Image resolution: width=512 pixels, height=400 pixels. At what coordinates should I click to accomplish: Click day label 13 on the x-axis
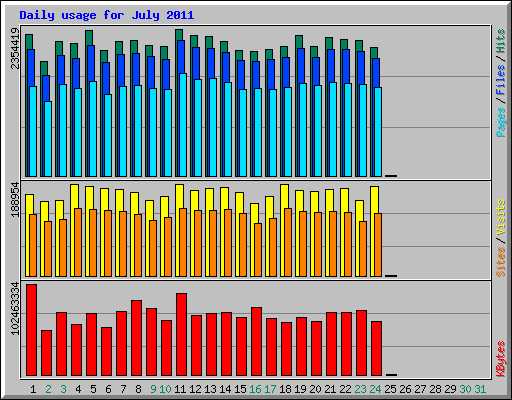[210, 389]
